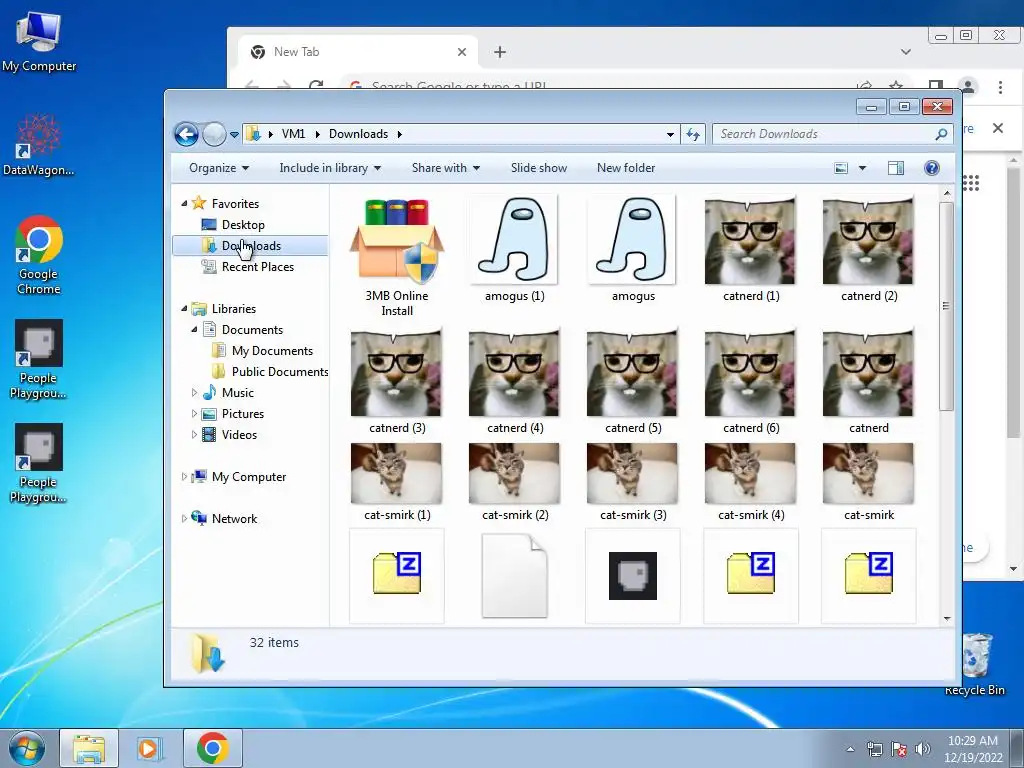The width and height of the screenshot is (1024, 768).
Task: Click the Windows Start button
Action: coord(26,748)
